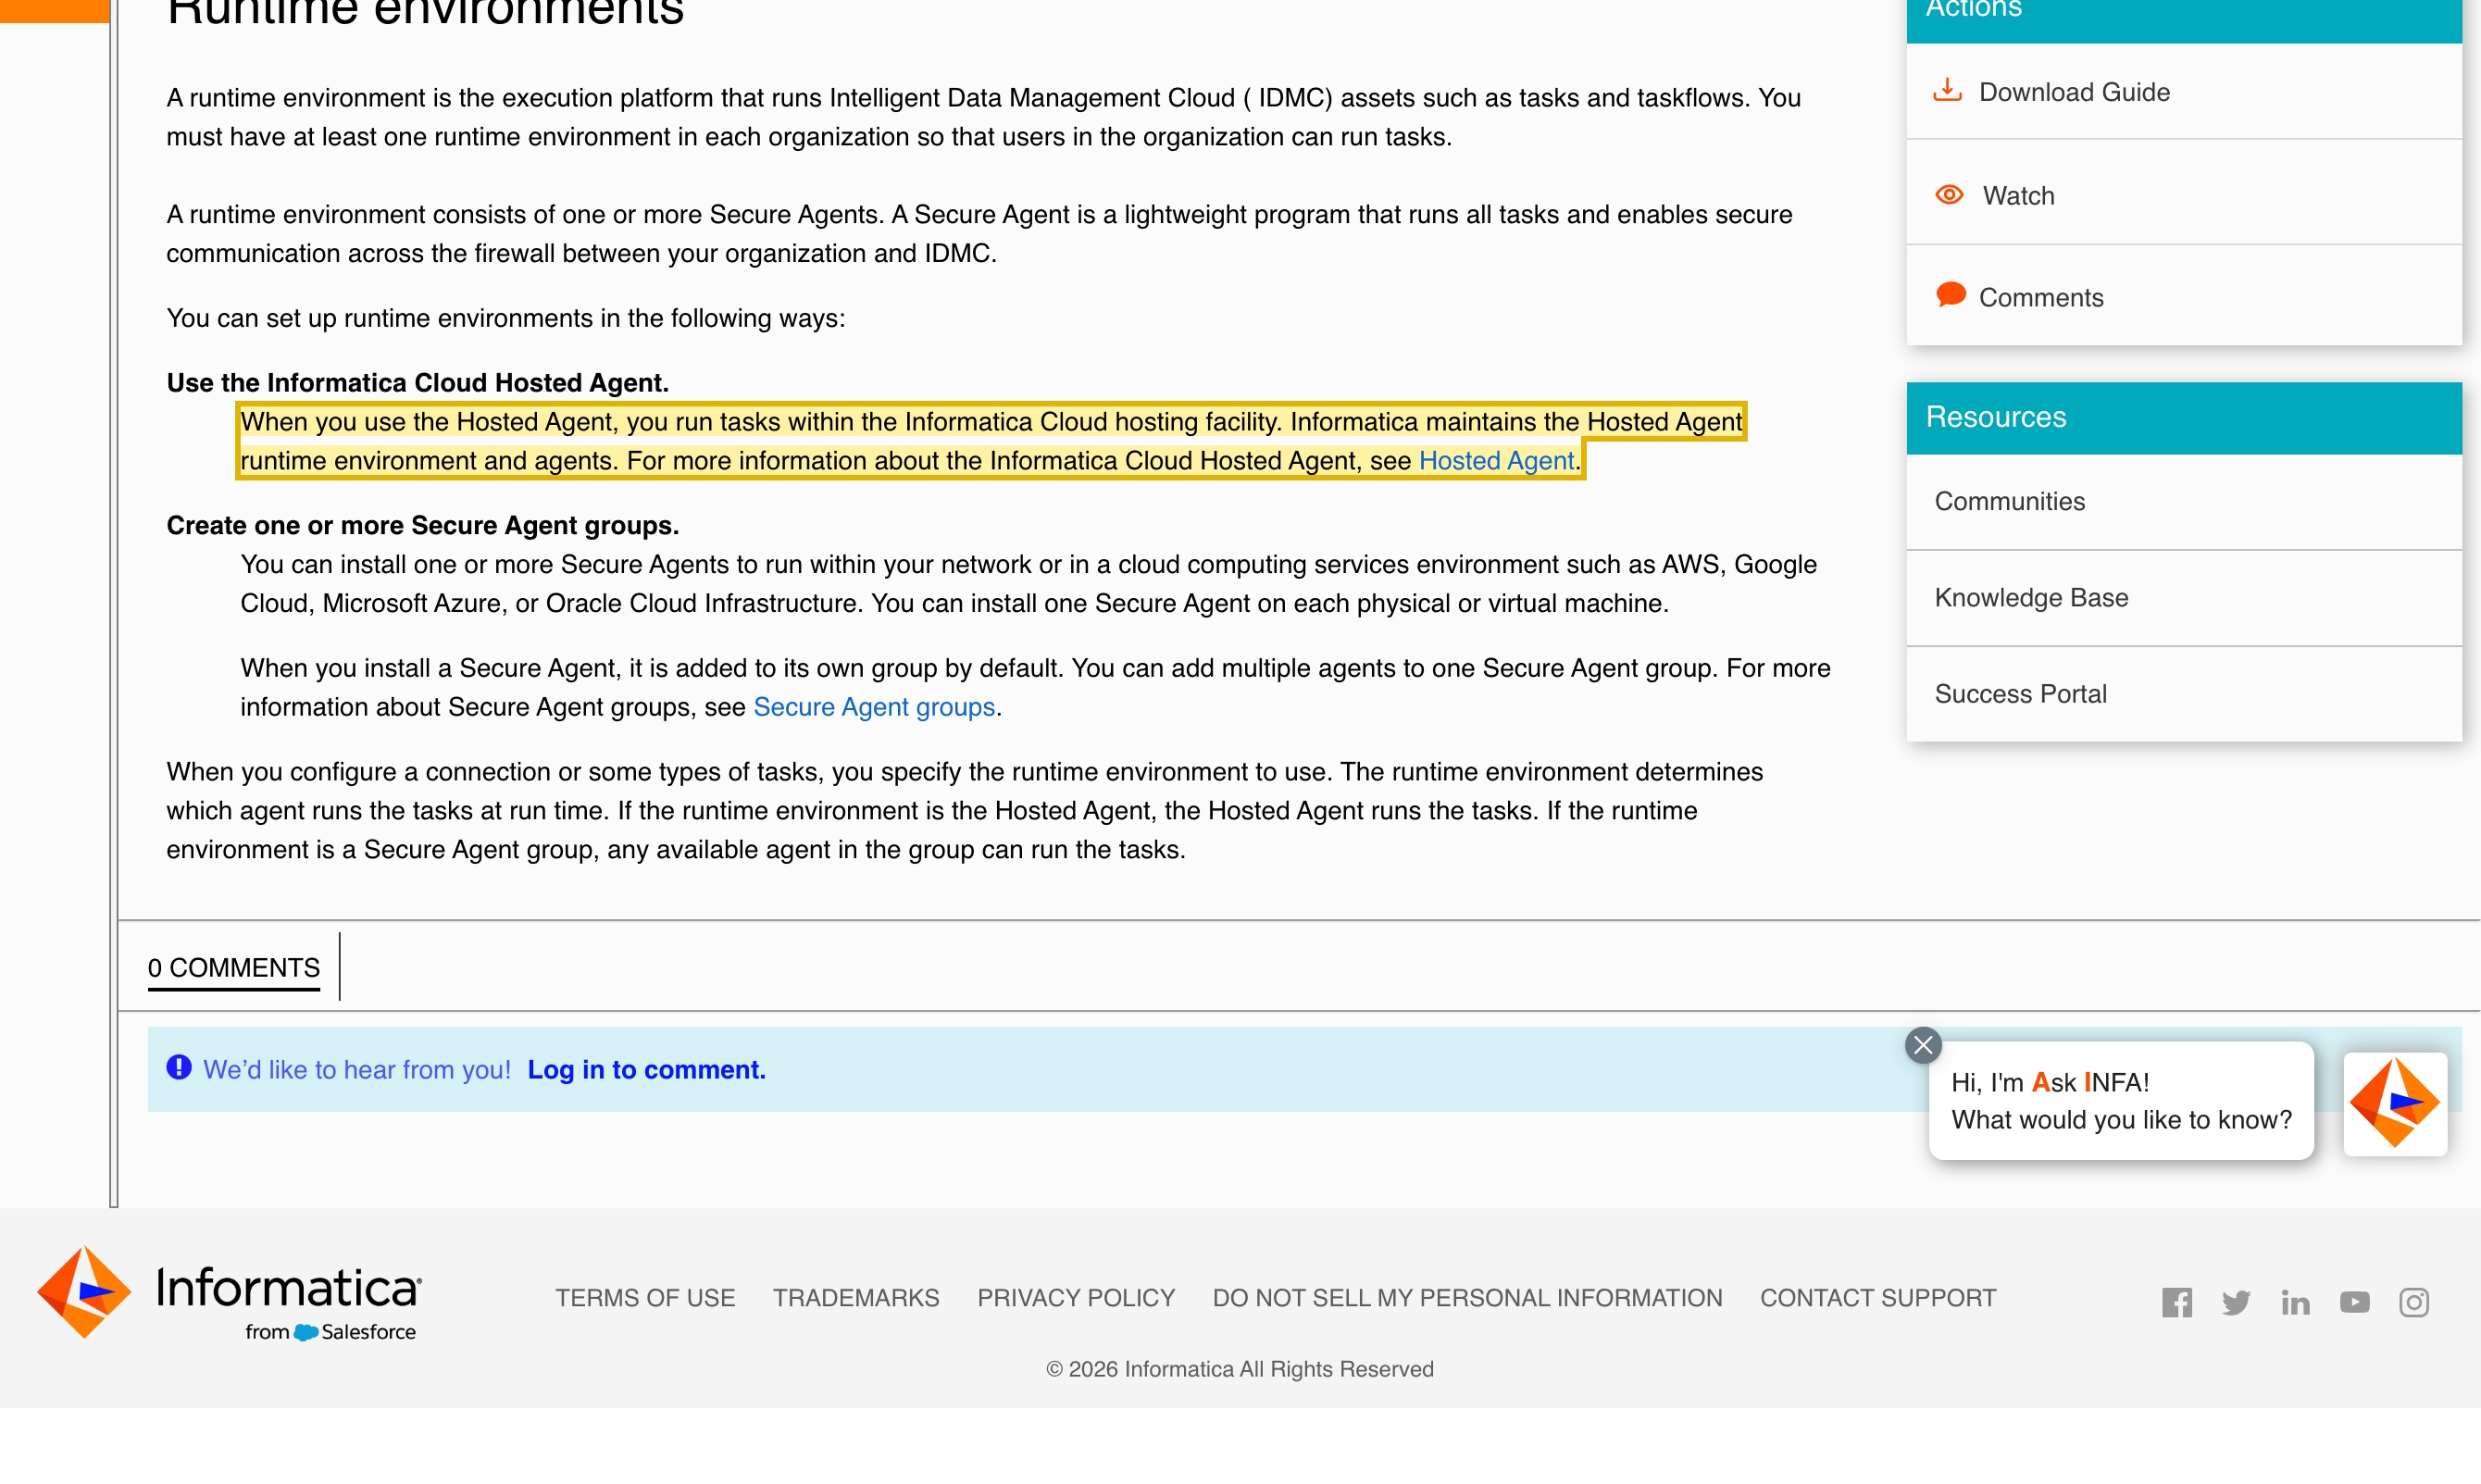2481x1484 pixels.
Task: Click the orange eye Watch icon
Action: (x=1949, y=195)
